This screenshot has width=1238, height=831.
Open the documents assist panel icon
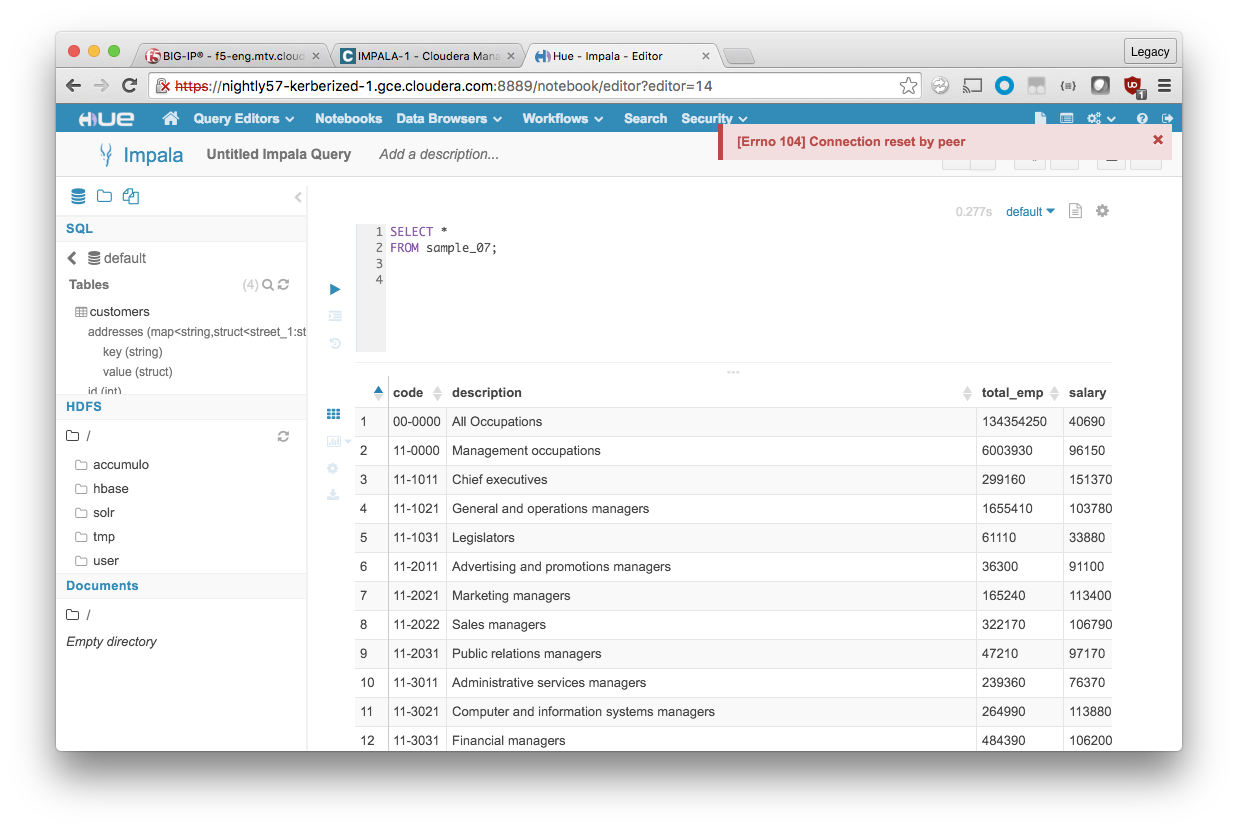[x=130, y=196]
